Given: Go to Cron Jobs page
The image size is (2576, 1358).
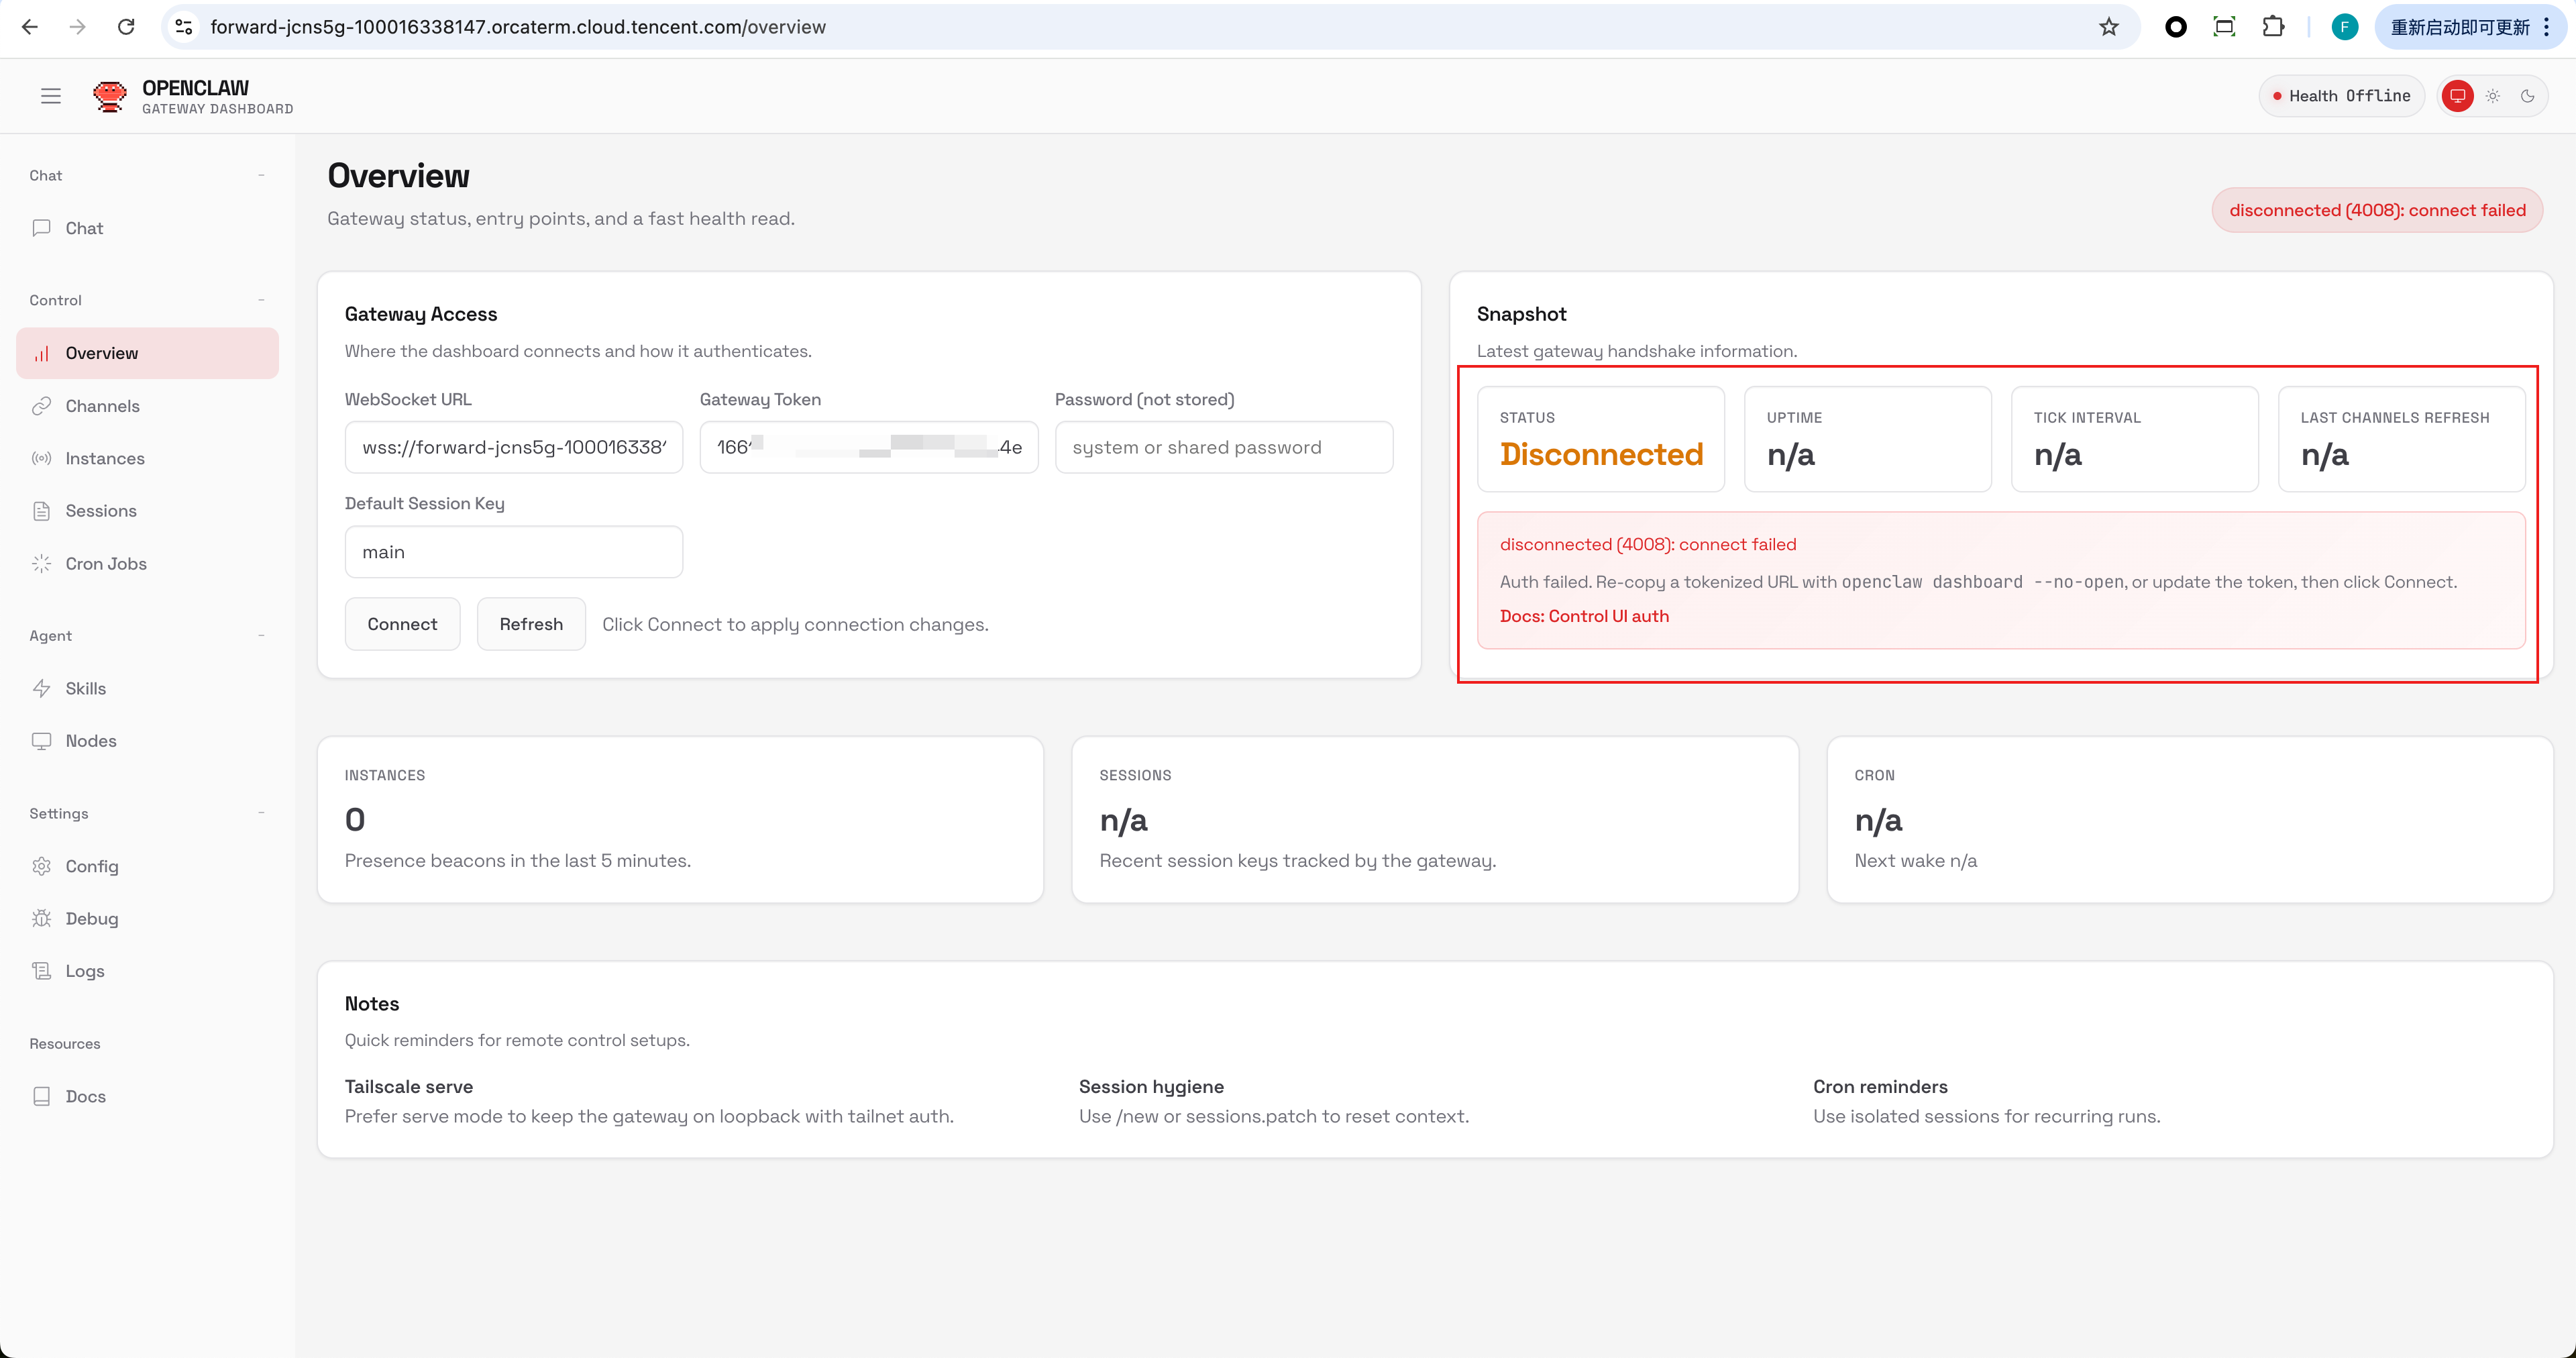Looking at the screenshot, I should pyautogui.click(x=105, y=563).
